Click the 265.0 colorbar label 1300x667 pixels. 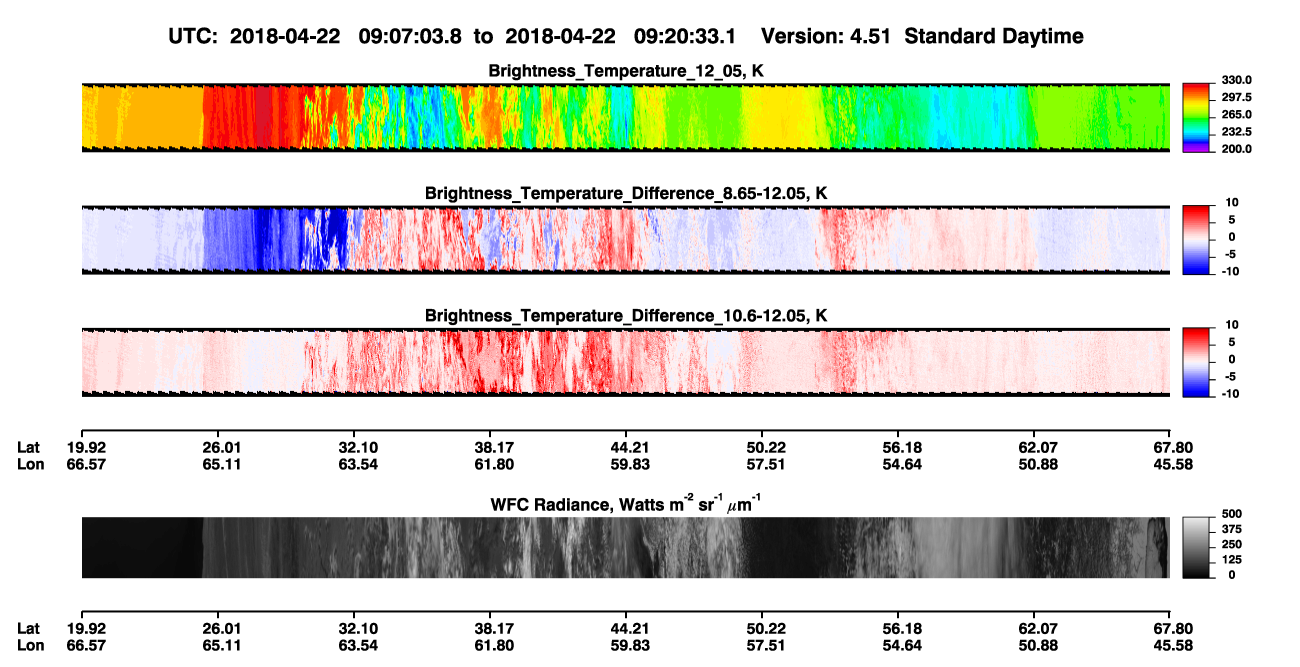tap(1236, 115)
